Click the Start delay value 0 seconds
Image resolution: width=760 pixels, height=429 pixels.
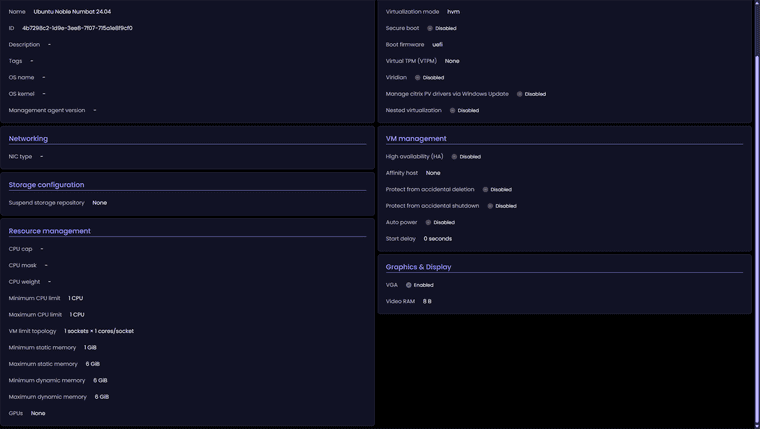(438, 239)
